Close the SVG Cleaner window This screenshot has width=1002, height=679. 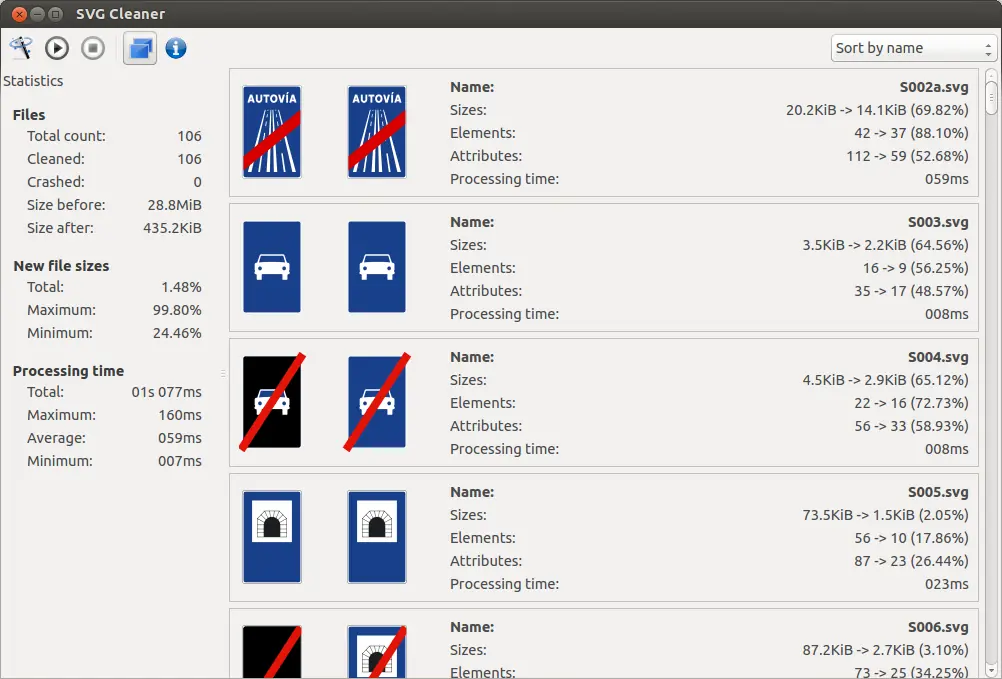point(19,13)
